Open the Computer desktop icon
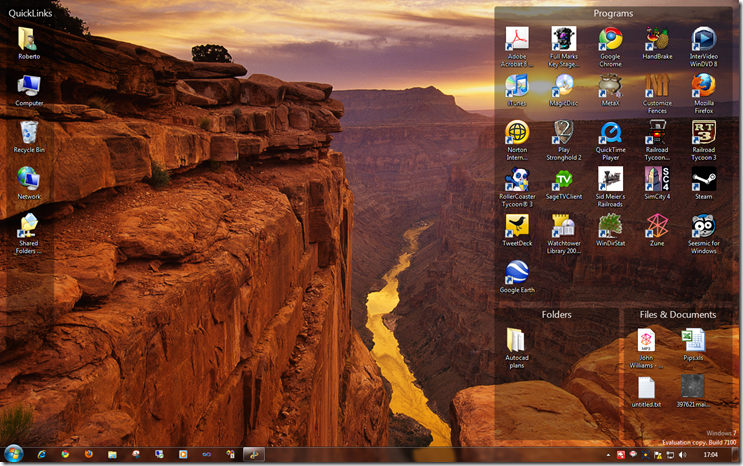 tap(29, 86)
